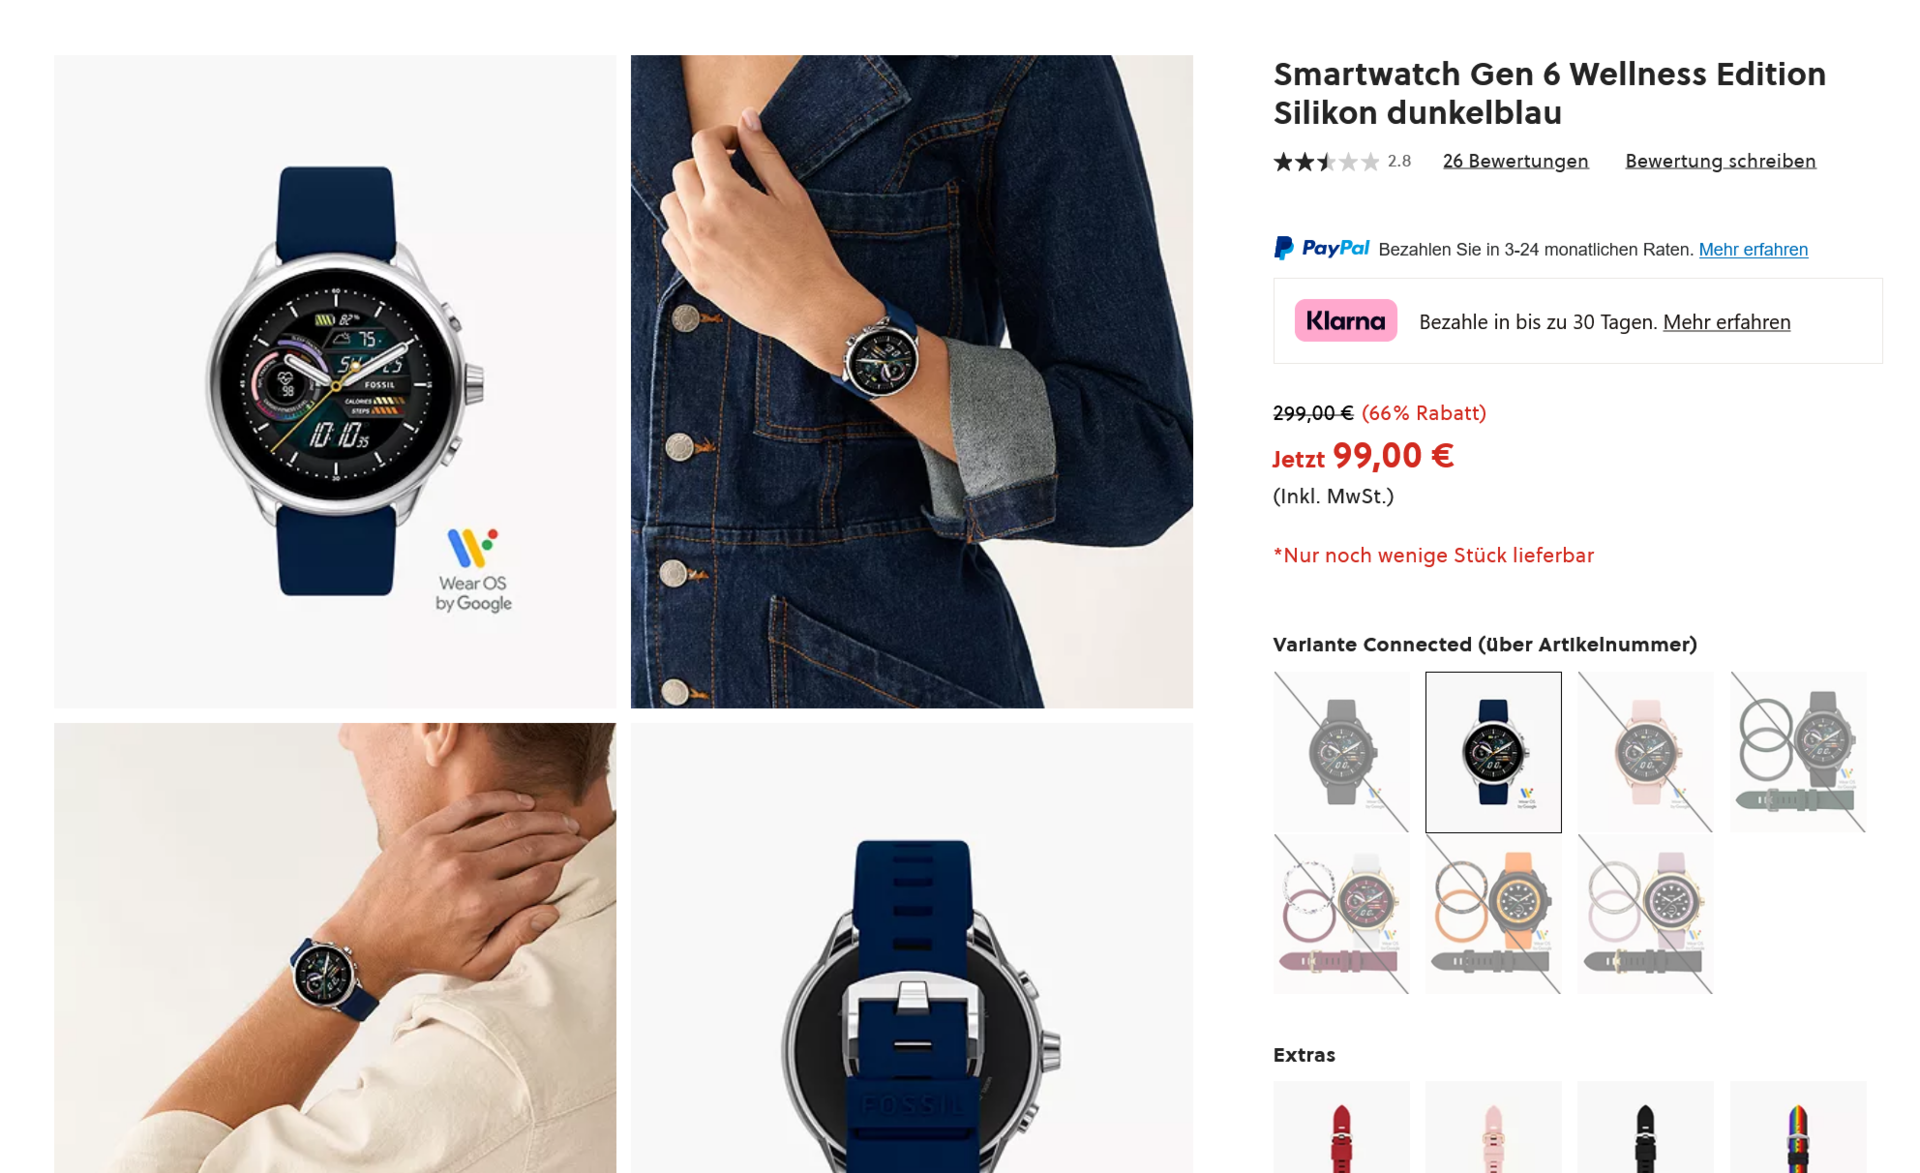Choose the dark blue watch variant
This screenshot has height=1173, width=1920.
(x=1493, y=752)
